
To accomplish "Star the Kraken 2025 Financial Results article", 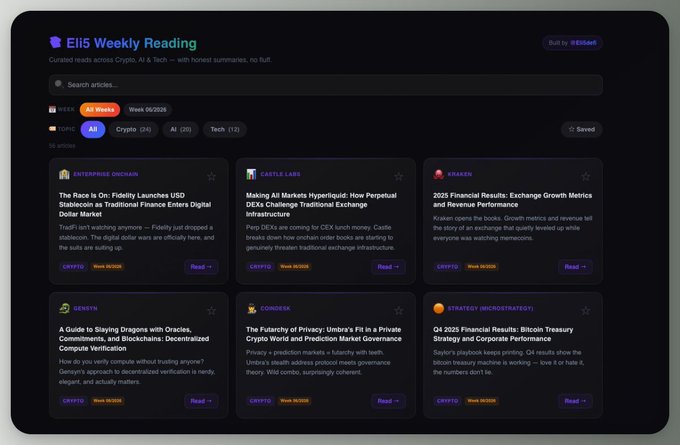I will pyautogui.click(x=585, y=177).
